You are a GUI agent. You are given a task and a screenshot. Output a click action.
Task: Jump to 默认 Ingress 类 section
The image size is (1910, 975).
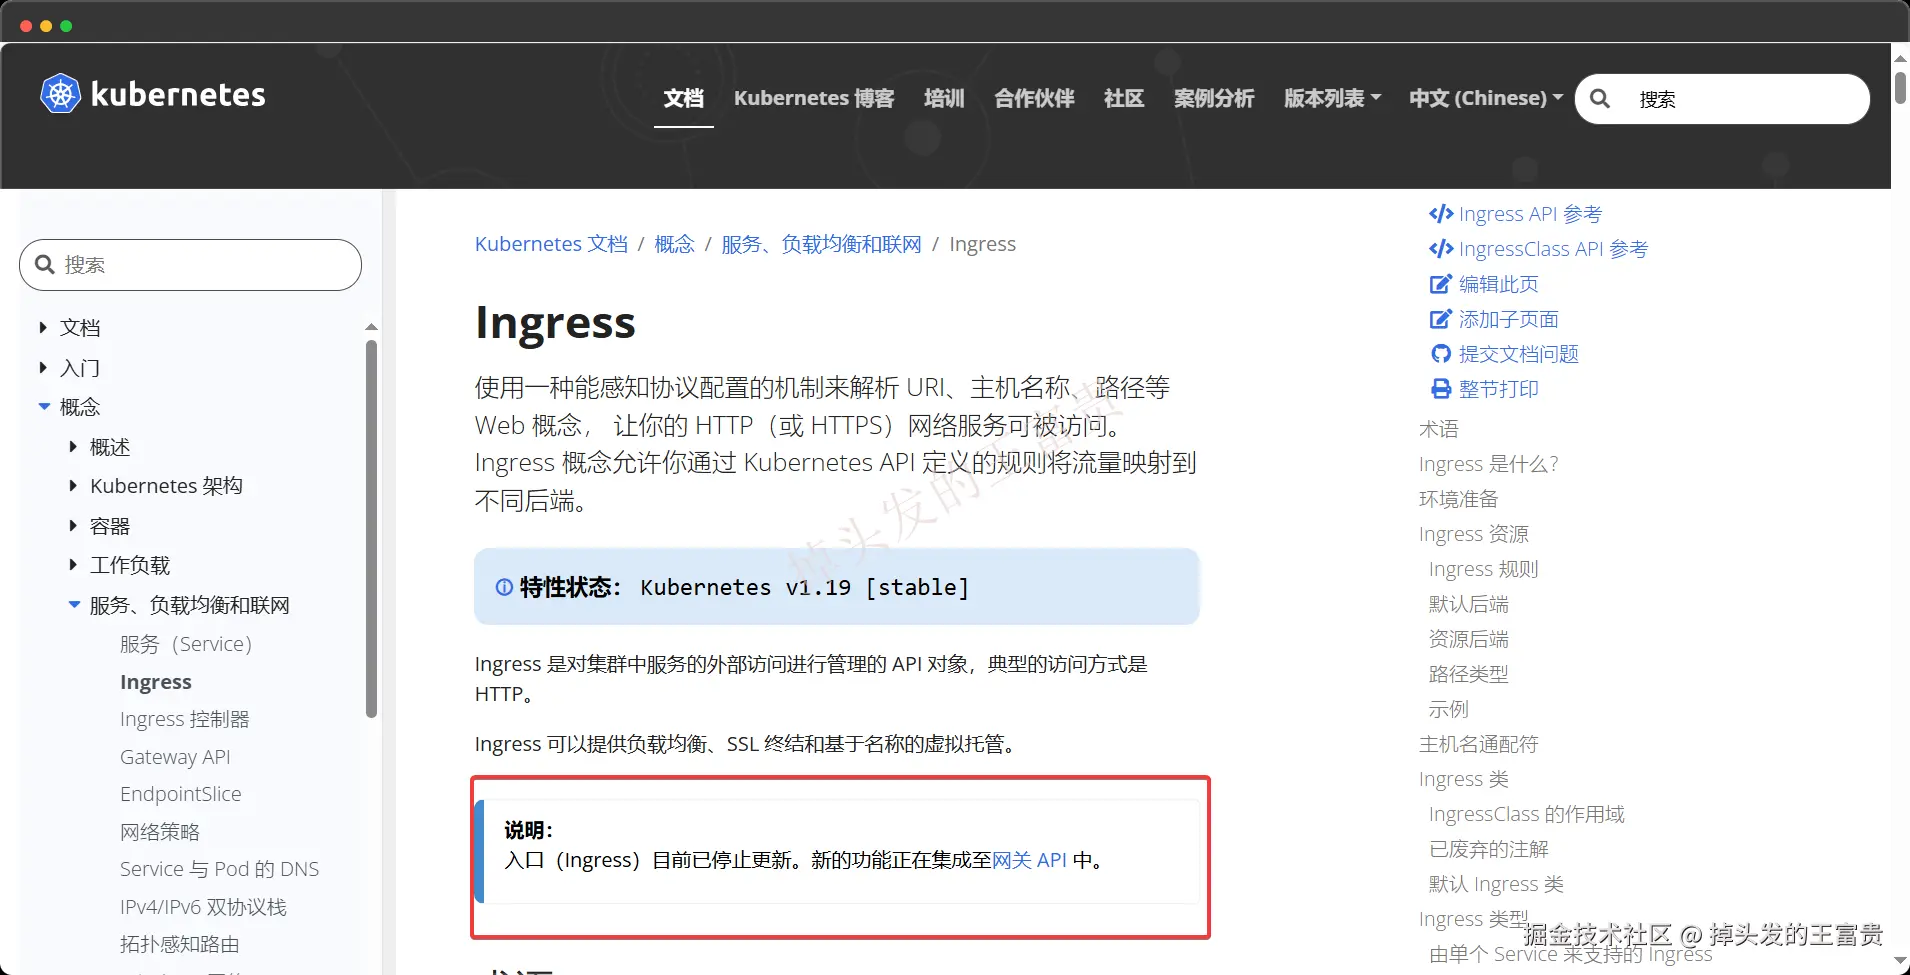(1497, 884)
